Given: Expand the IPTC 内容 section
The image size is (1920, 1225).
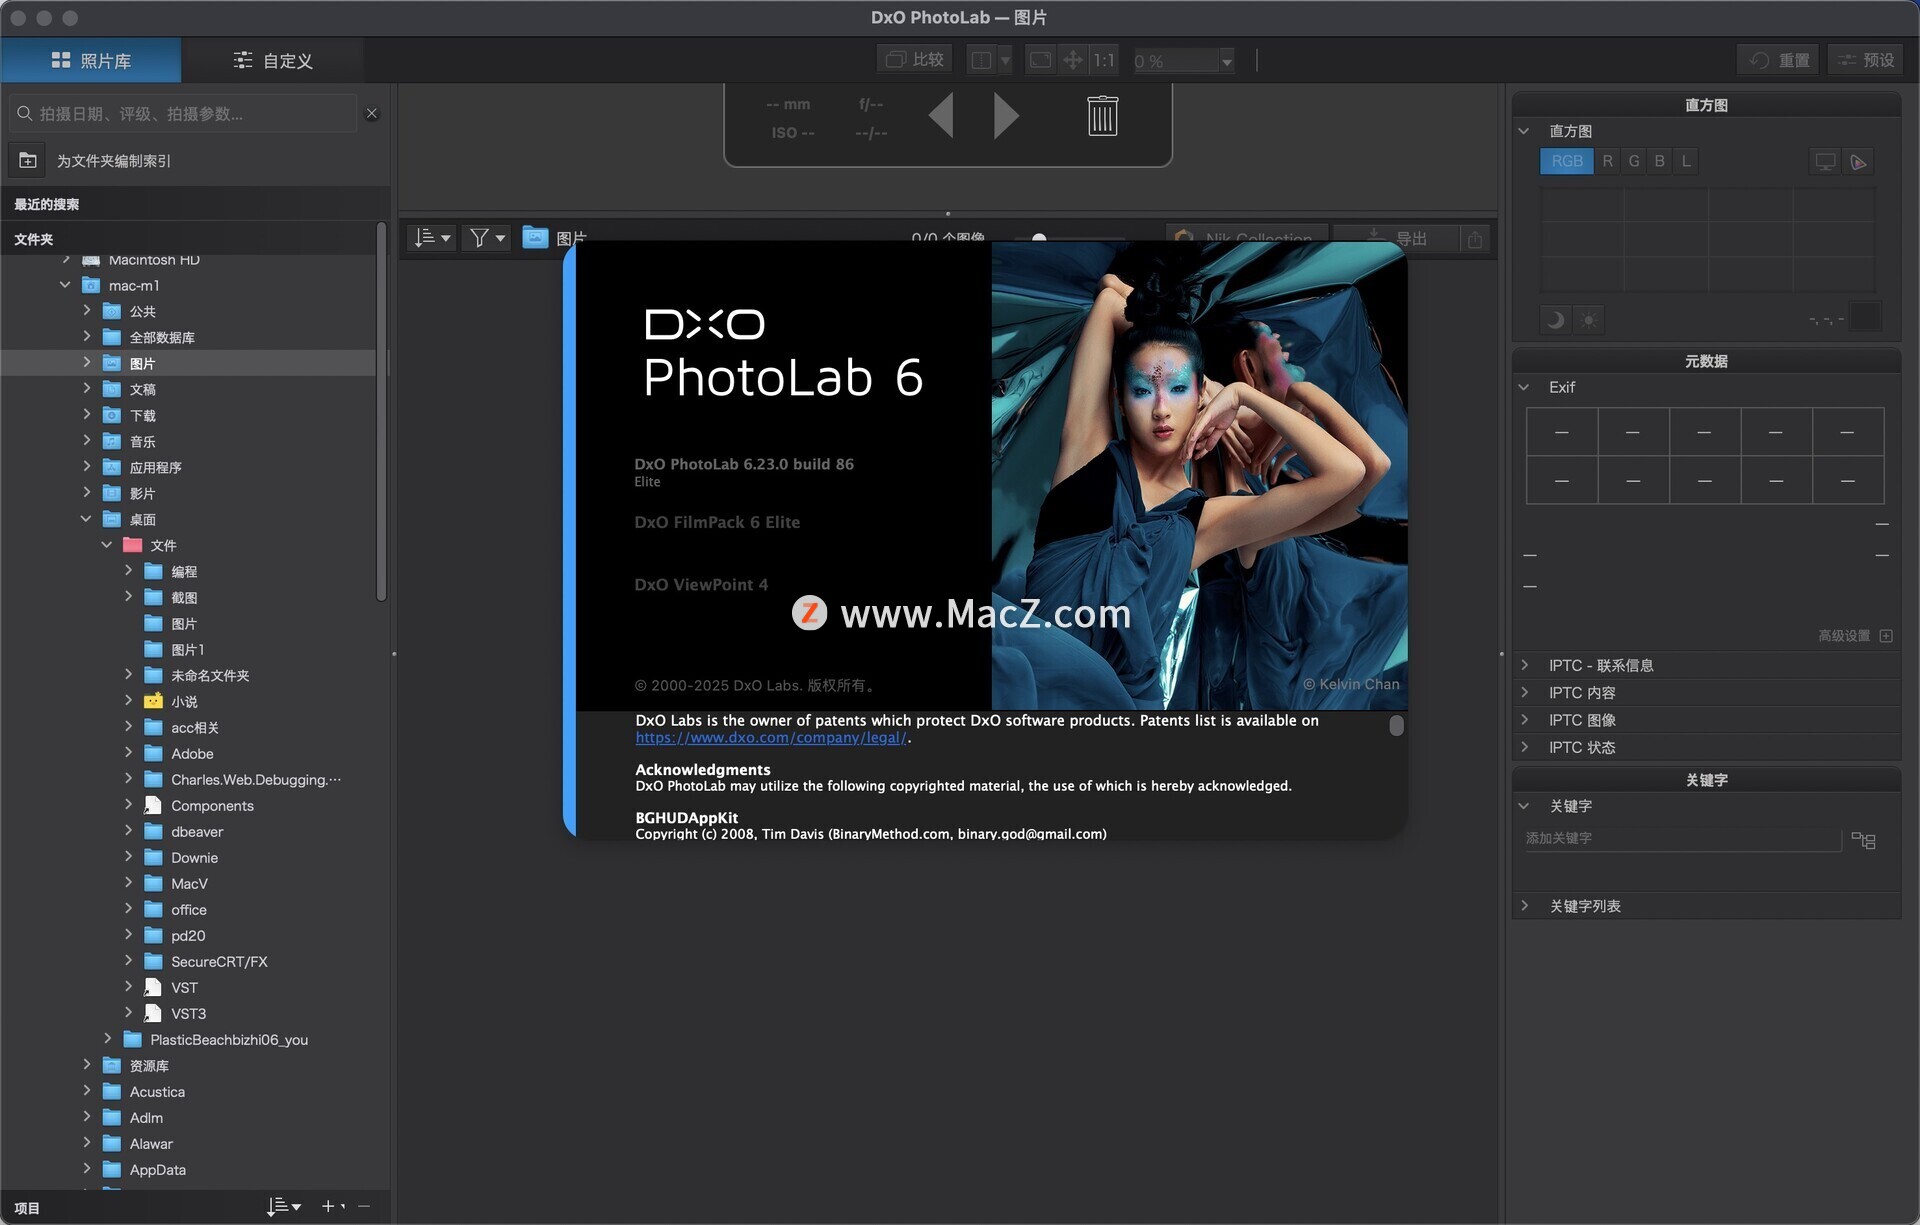Looking at the screenshot, I should pyautogui.click(x=1523, y=692).
